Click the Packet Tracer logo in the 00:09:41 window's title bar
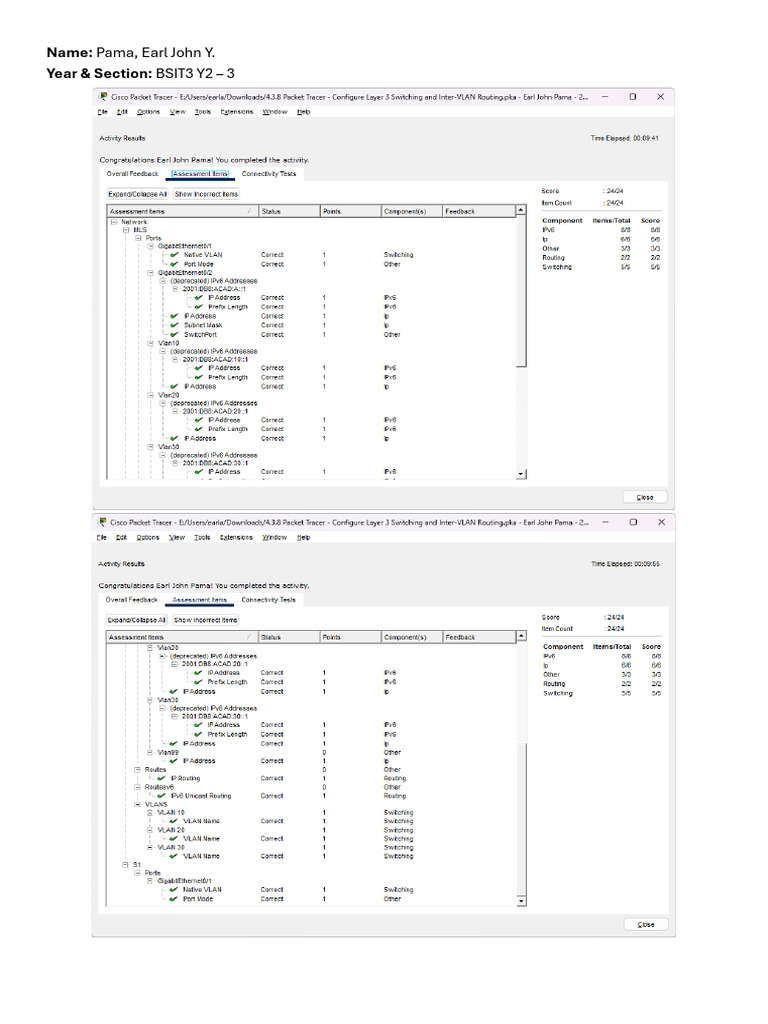 tap(102, 97)
